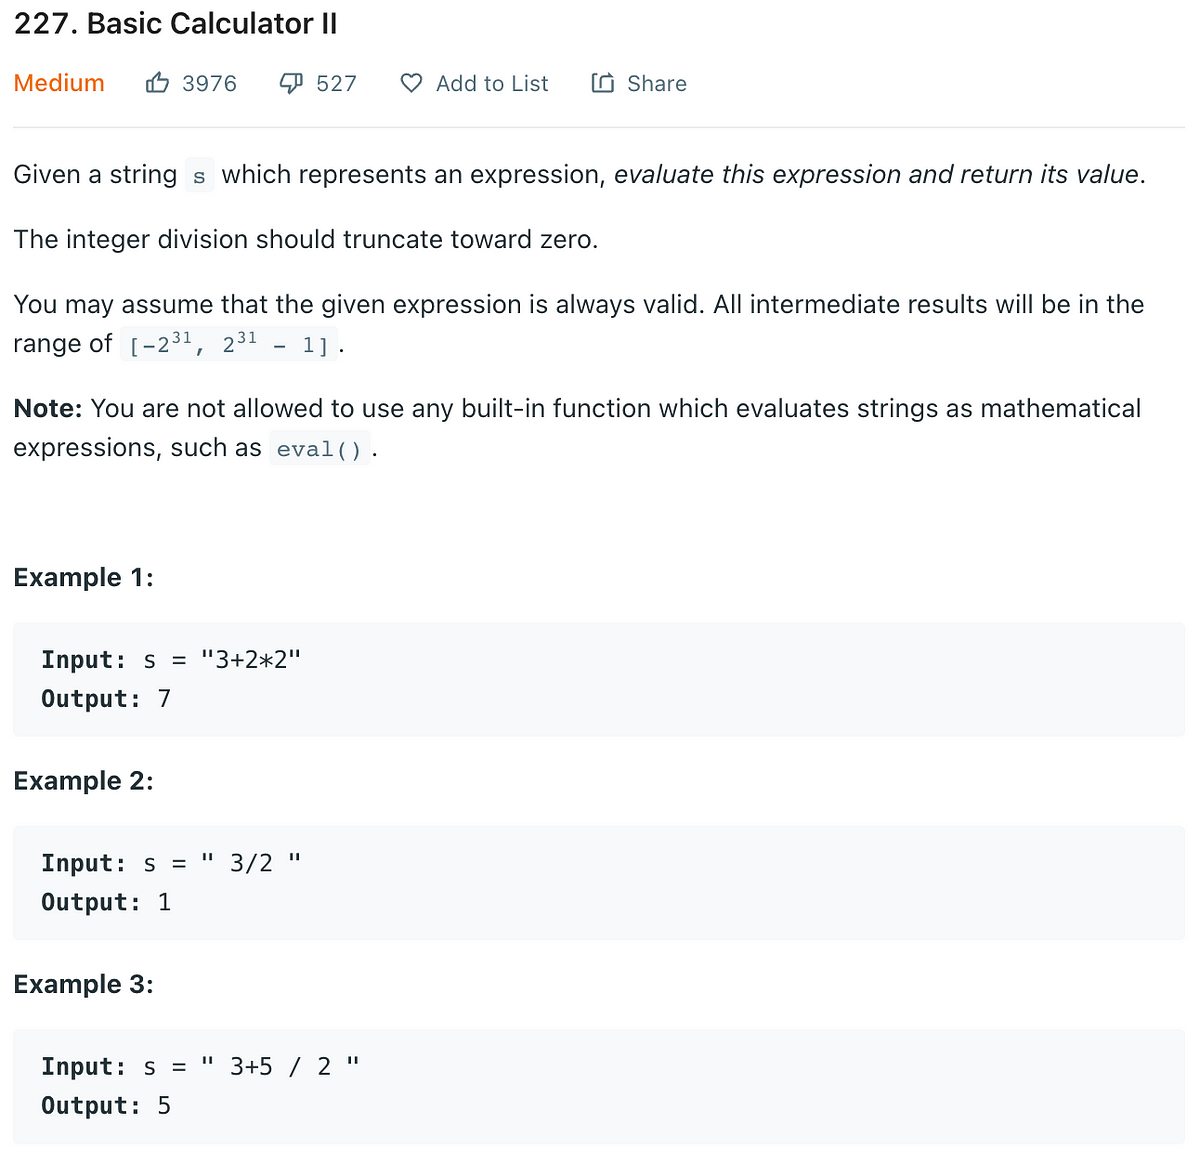
Task: Click the Share arrow icon
Action: point(602,83)
